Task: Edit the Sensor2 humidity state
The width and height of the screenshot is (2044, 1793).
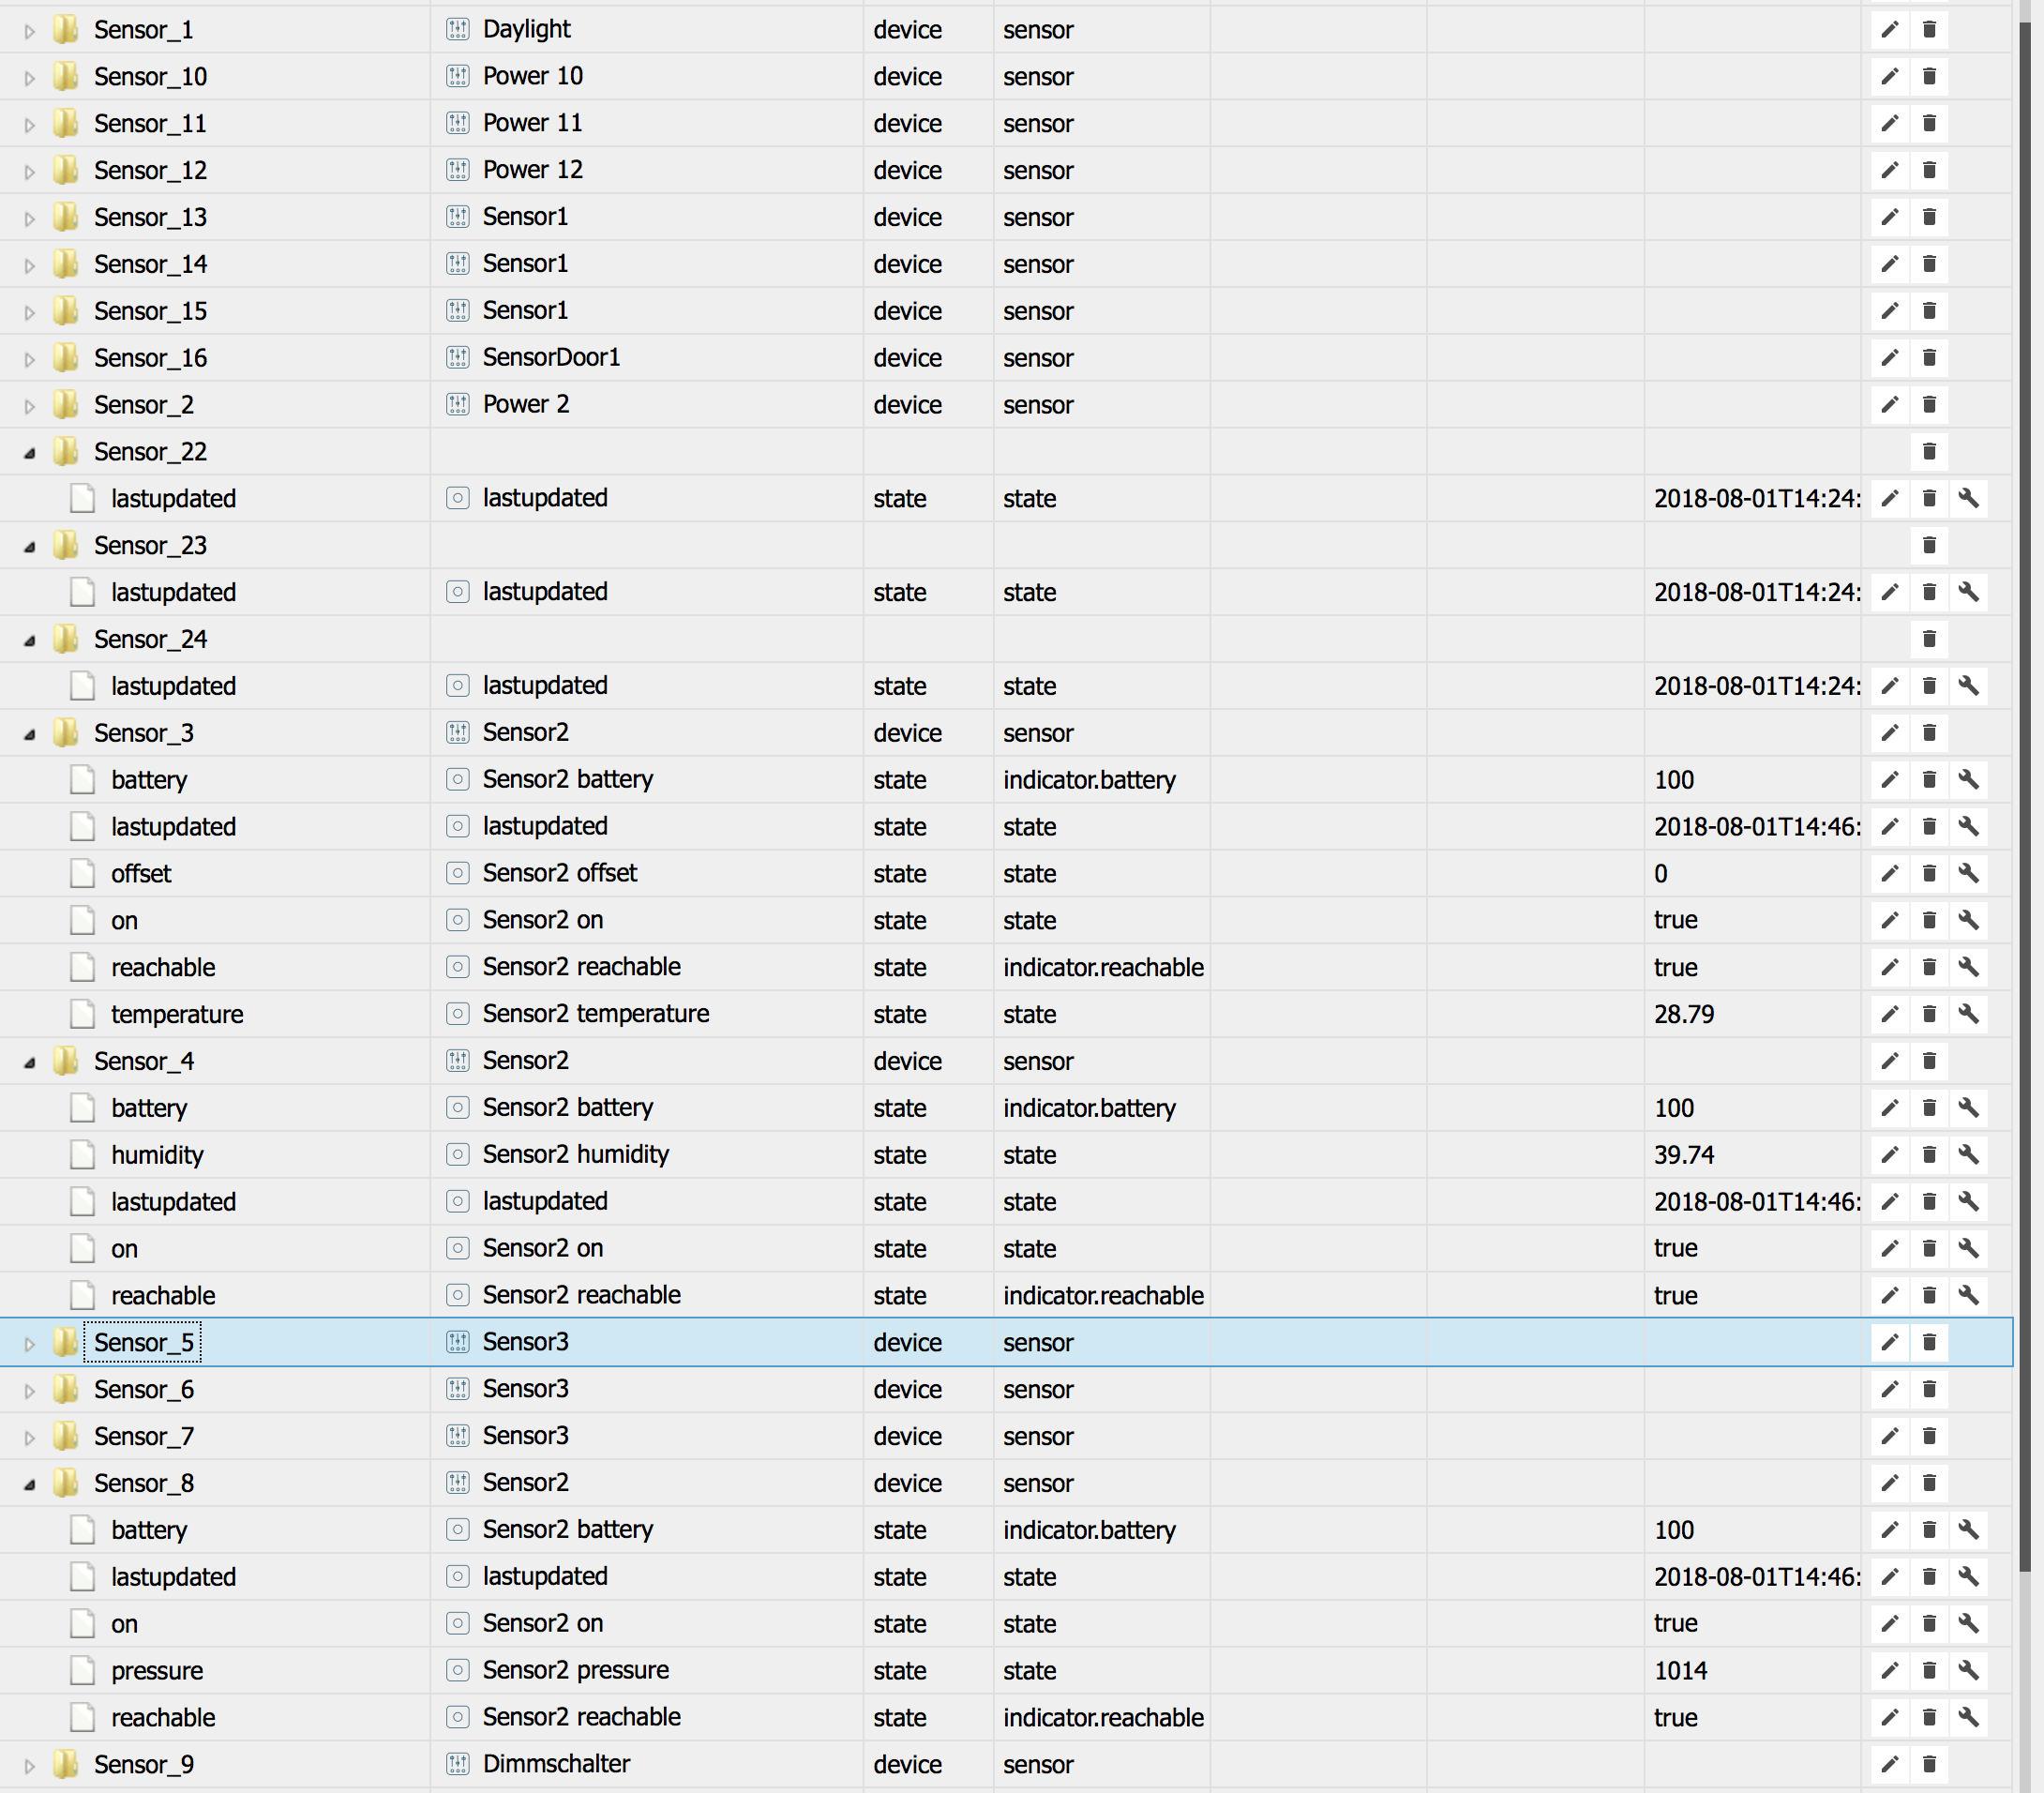Action: tap(1889, 1155)
